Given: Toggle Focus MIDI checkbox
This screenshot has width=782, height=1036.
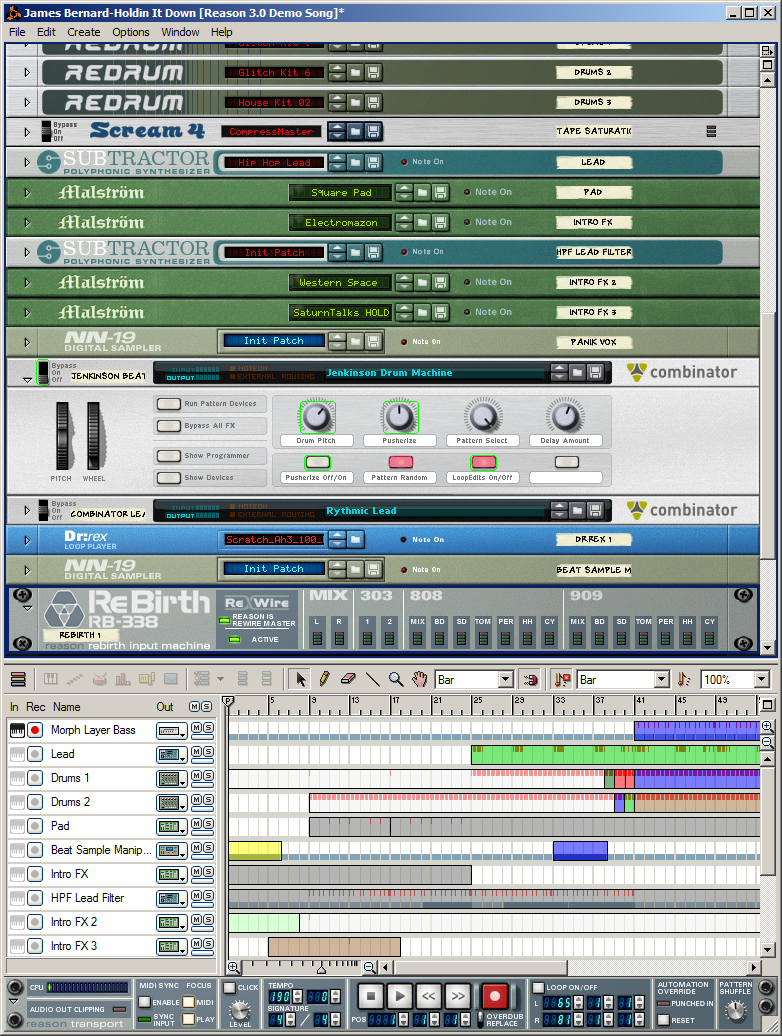Looking at the screenshot, I should pos(189,1002).
